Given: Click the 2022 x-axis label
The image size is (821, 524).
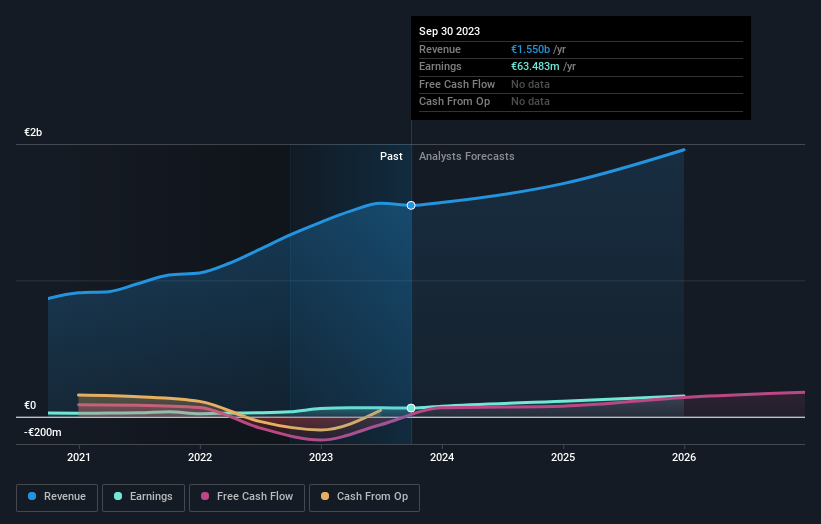Looking at the screenshot, I should pyautogui.click(x=200, y=458).
